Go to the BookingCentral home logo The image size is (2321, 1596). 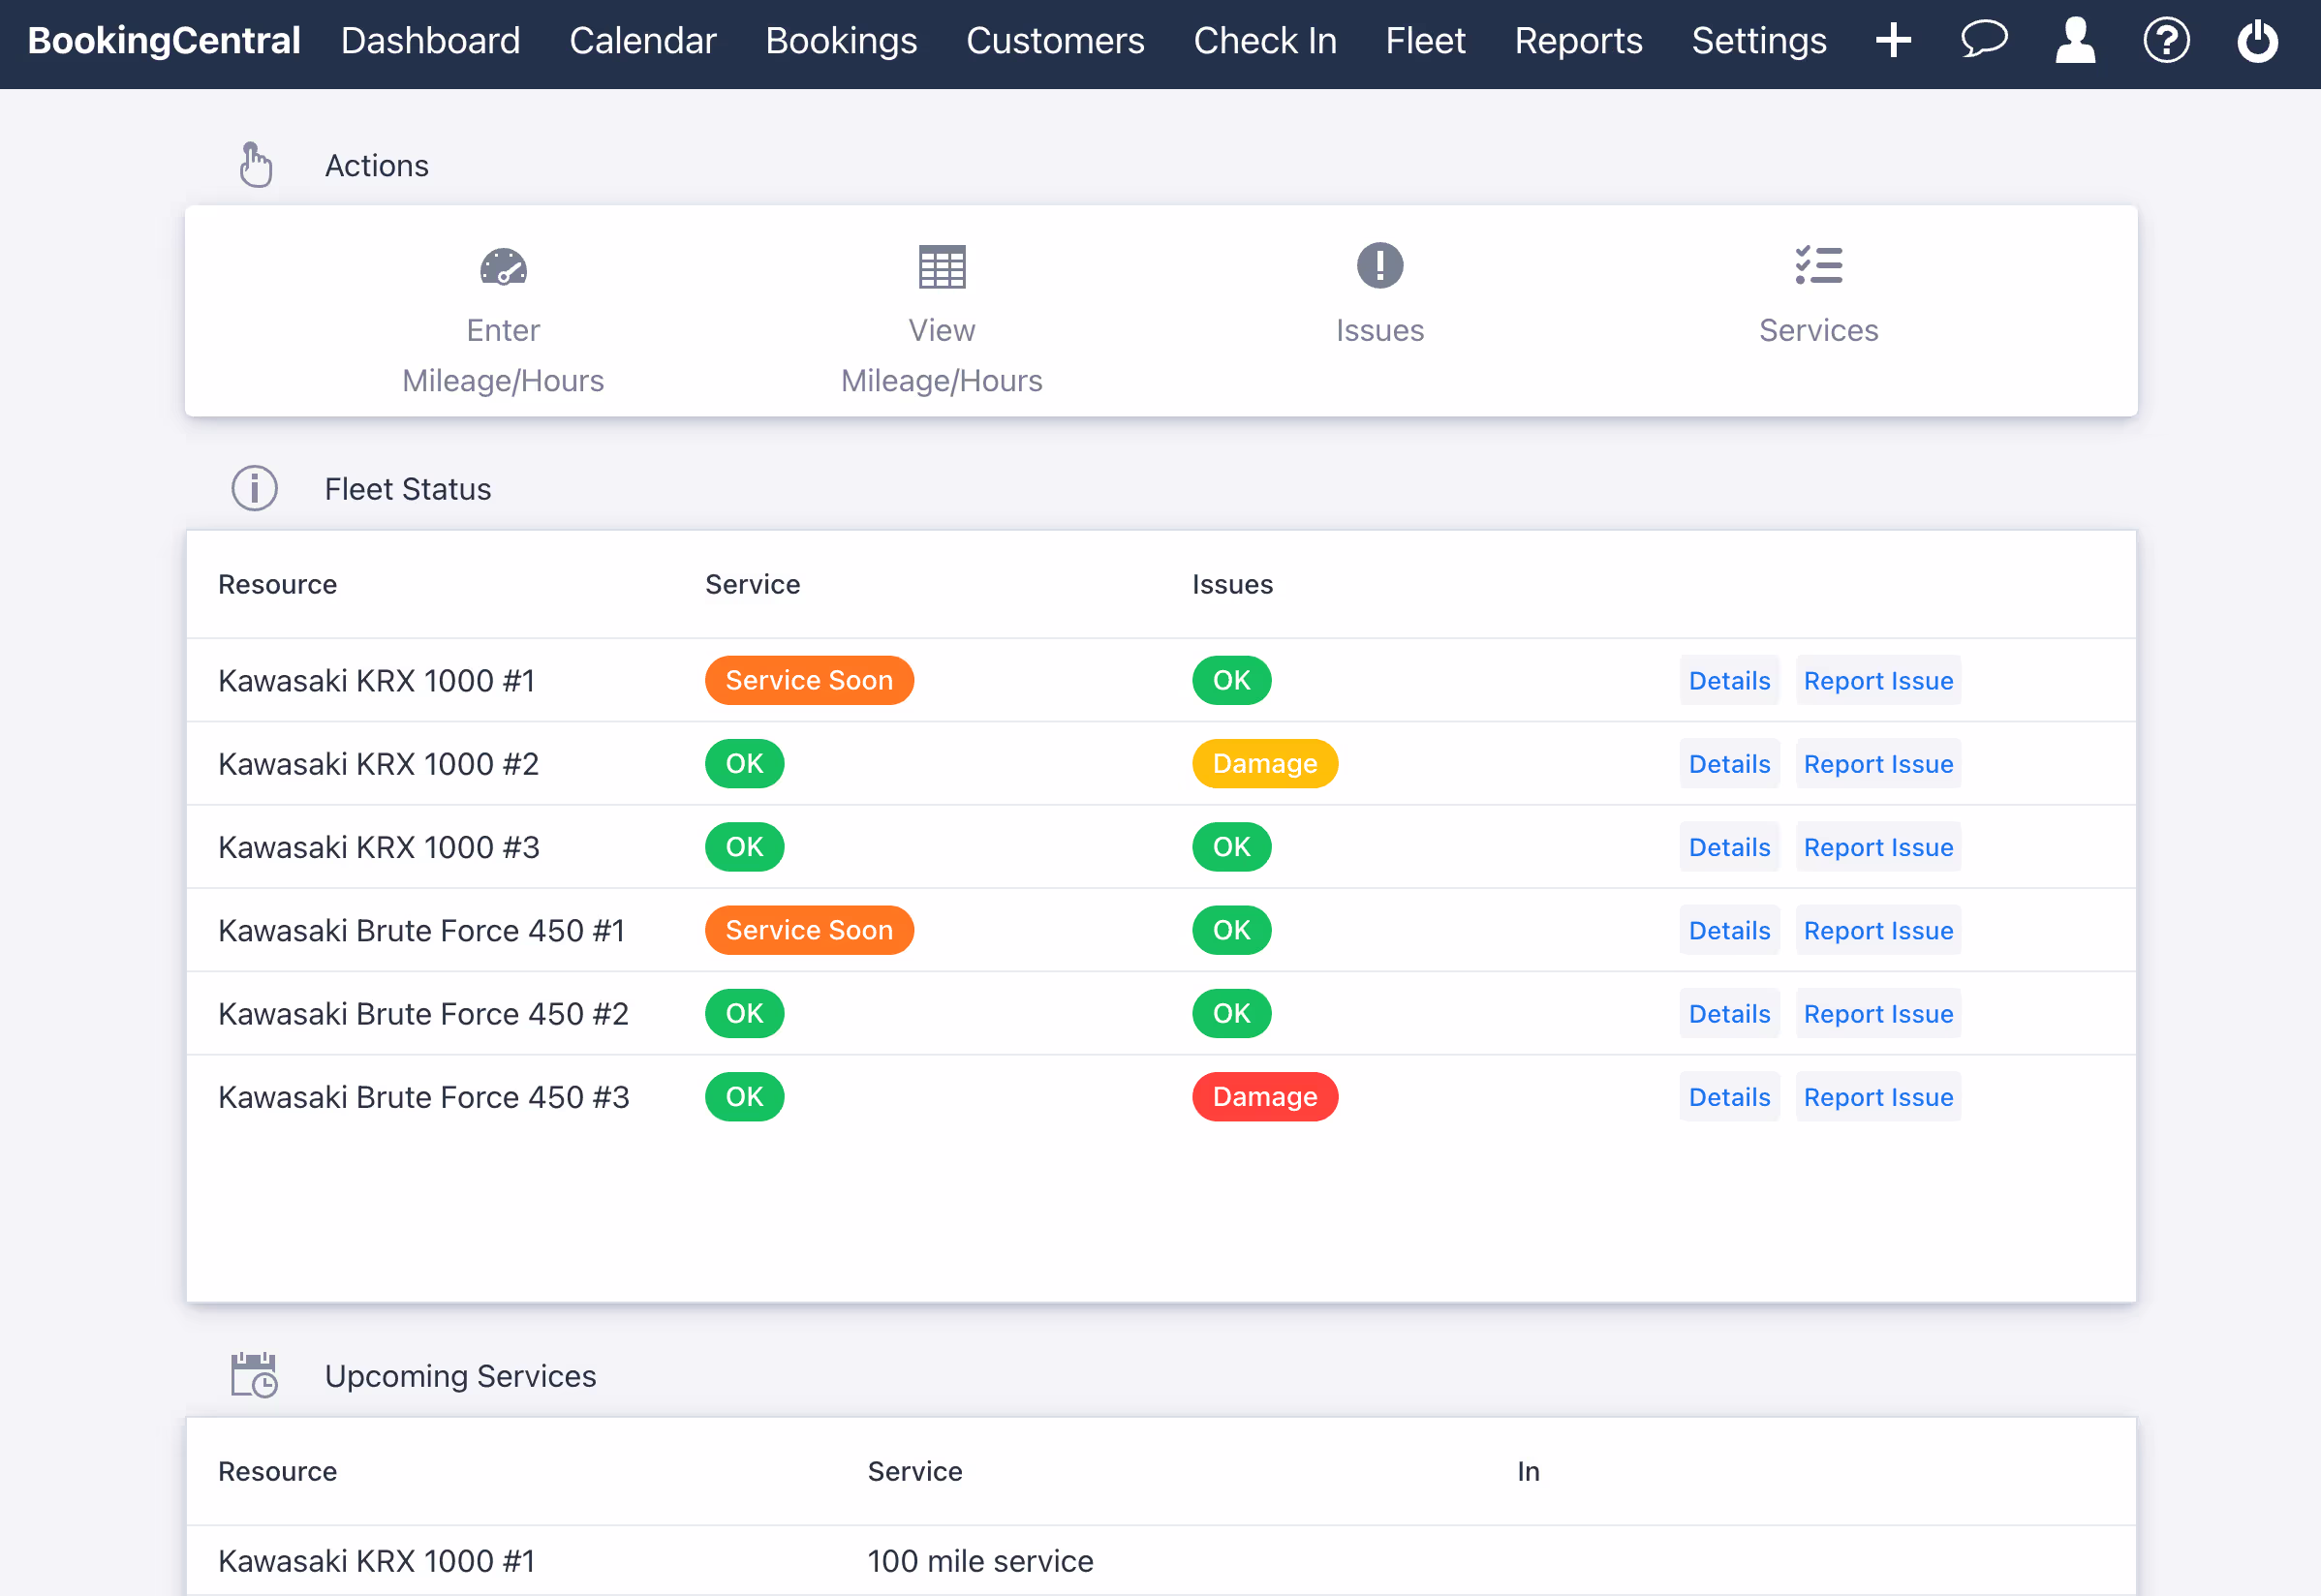(x=164, y=40)
